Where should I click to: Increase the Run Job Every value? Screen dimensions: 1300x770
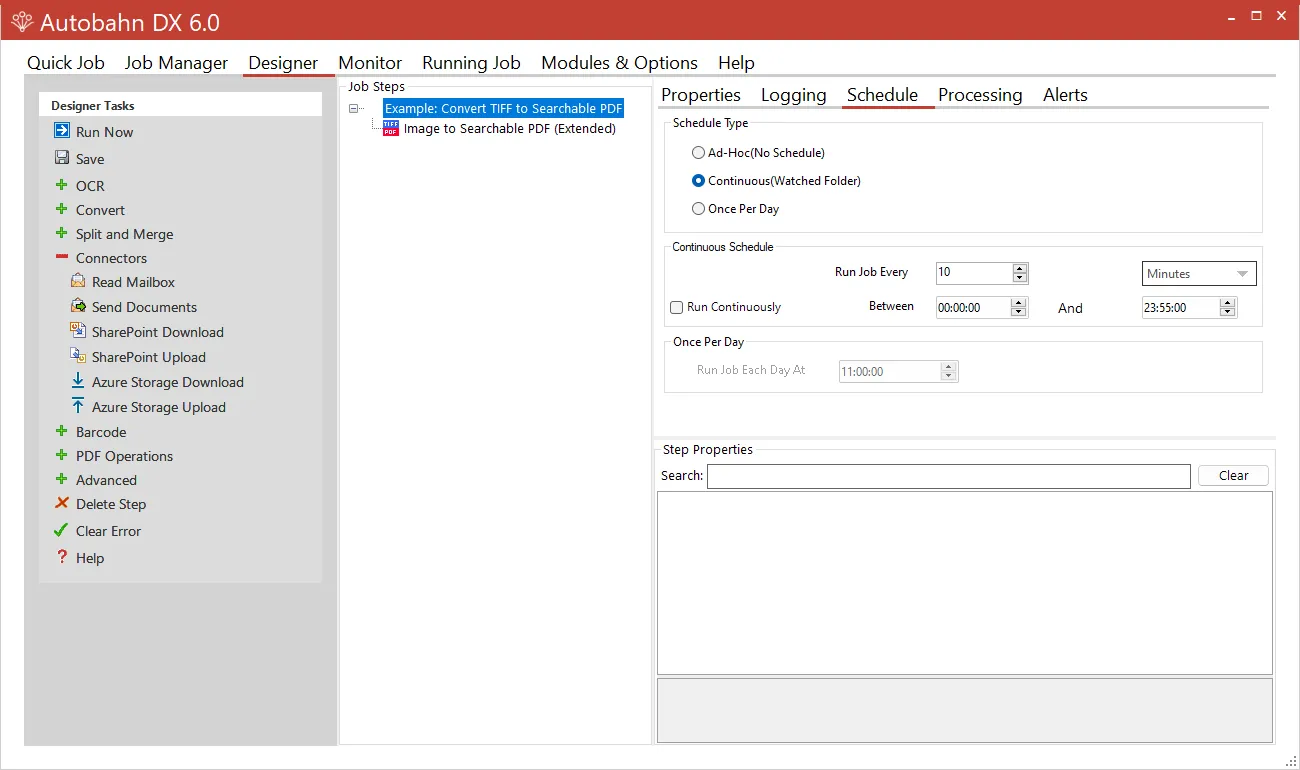pyautogui.click(x=1019, y=269)
